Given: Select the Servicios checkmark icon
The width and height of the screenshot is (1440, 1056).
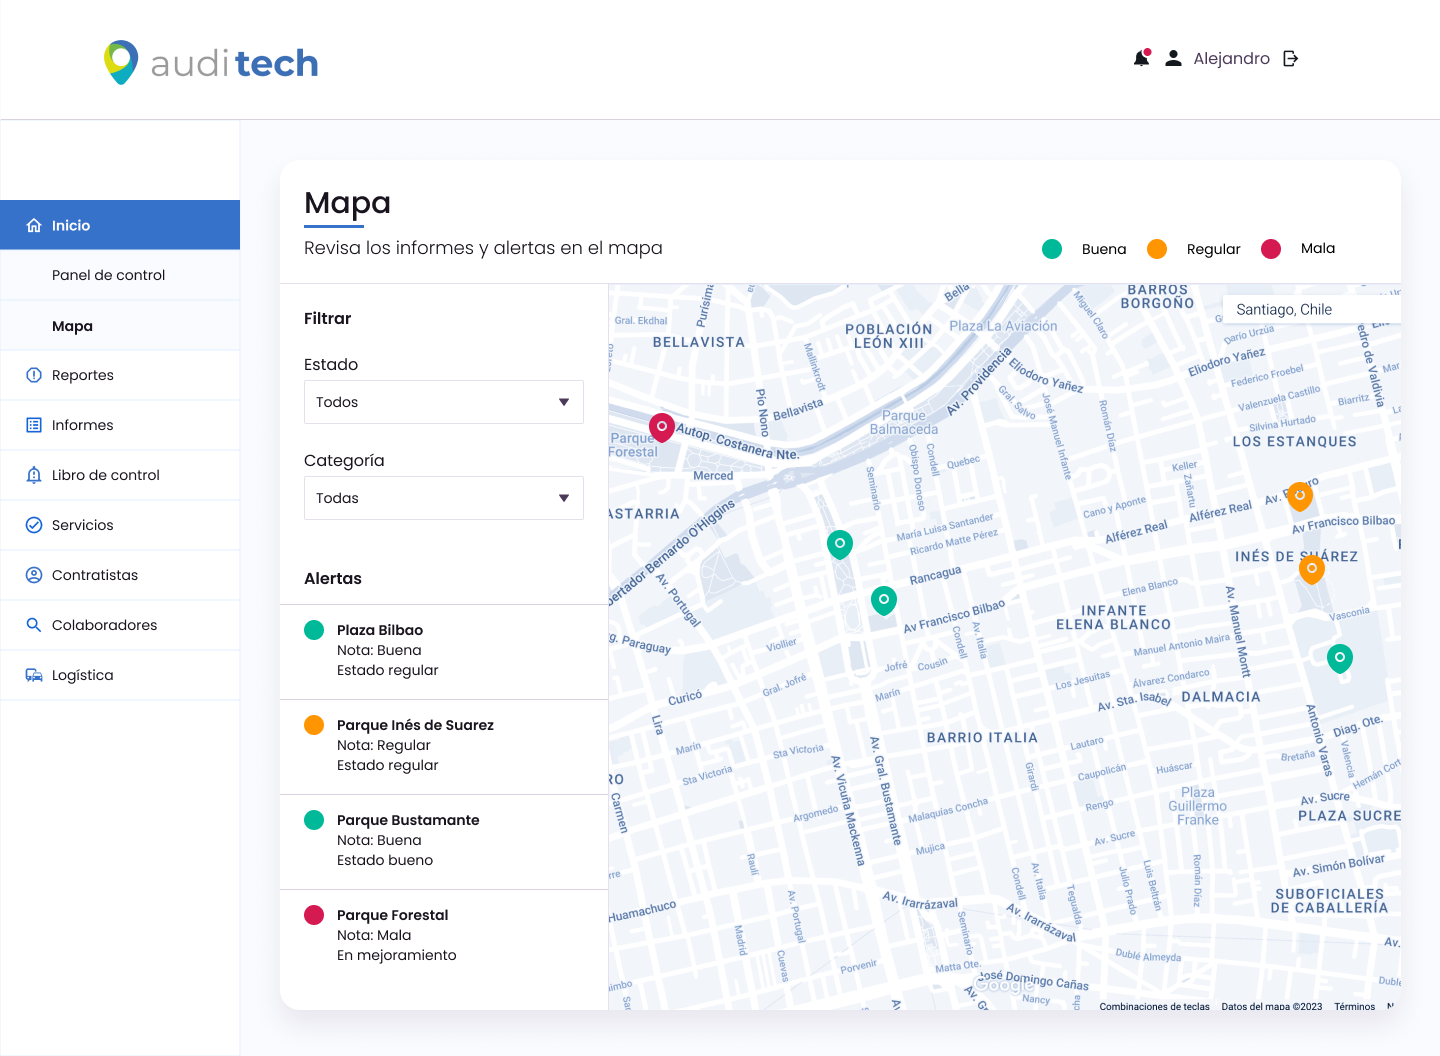Looking at the screenshot, I should click(x=31, y=525).
